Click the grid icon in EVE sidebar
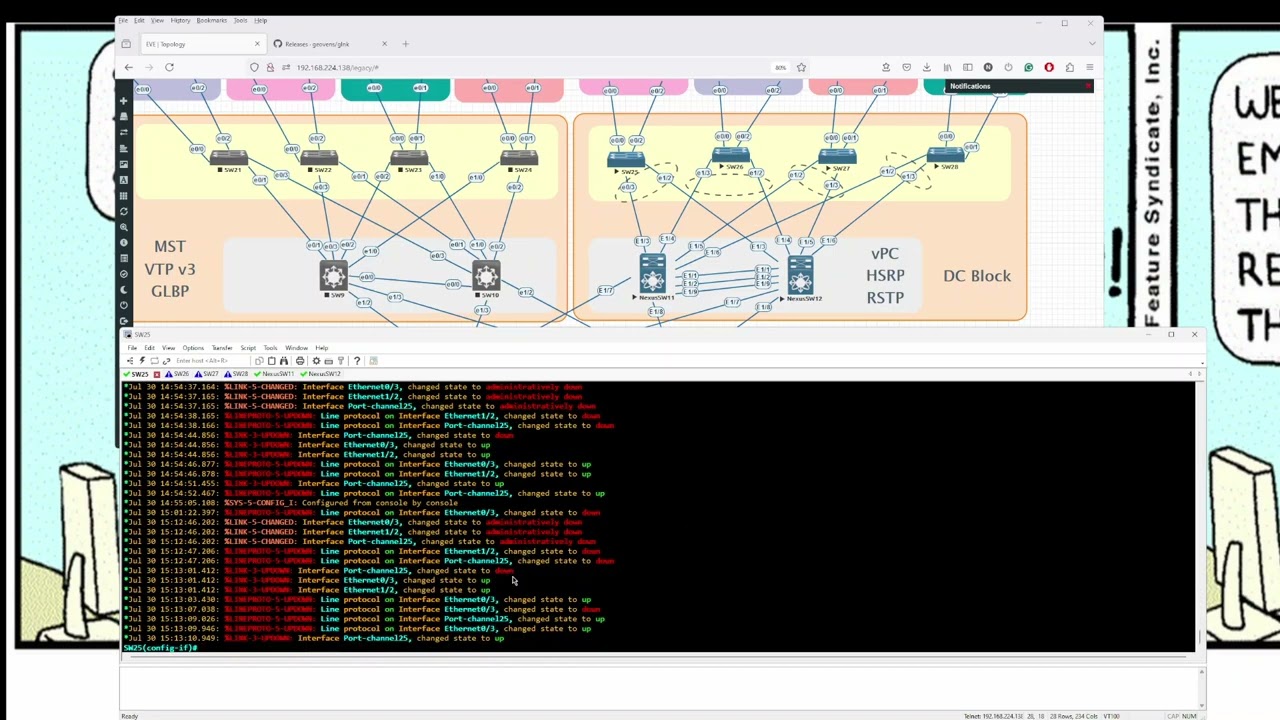 point(124,195)
